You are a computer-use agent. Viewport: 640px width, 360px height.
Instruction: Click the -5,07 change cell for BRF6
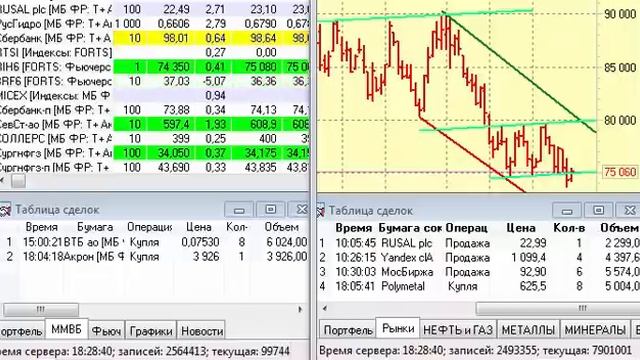click(213, 81)
